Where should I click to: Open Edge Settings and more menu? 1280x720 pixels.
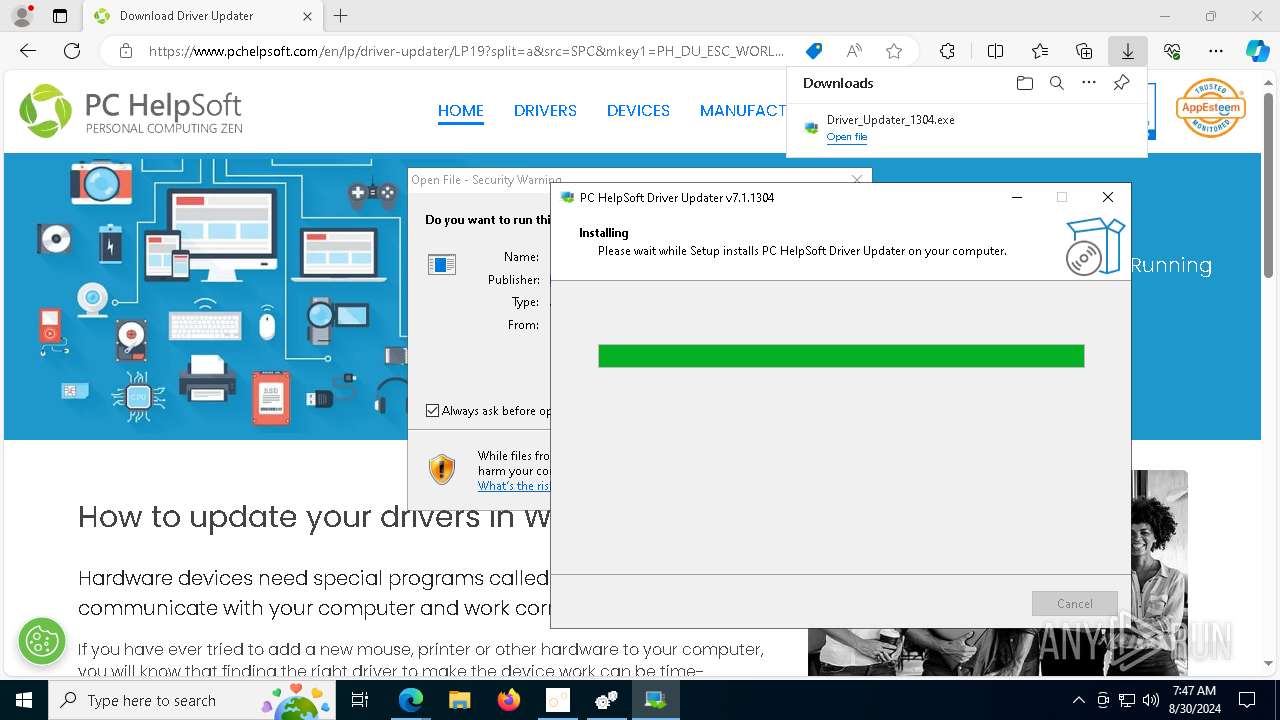tap(1216, 51)
